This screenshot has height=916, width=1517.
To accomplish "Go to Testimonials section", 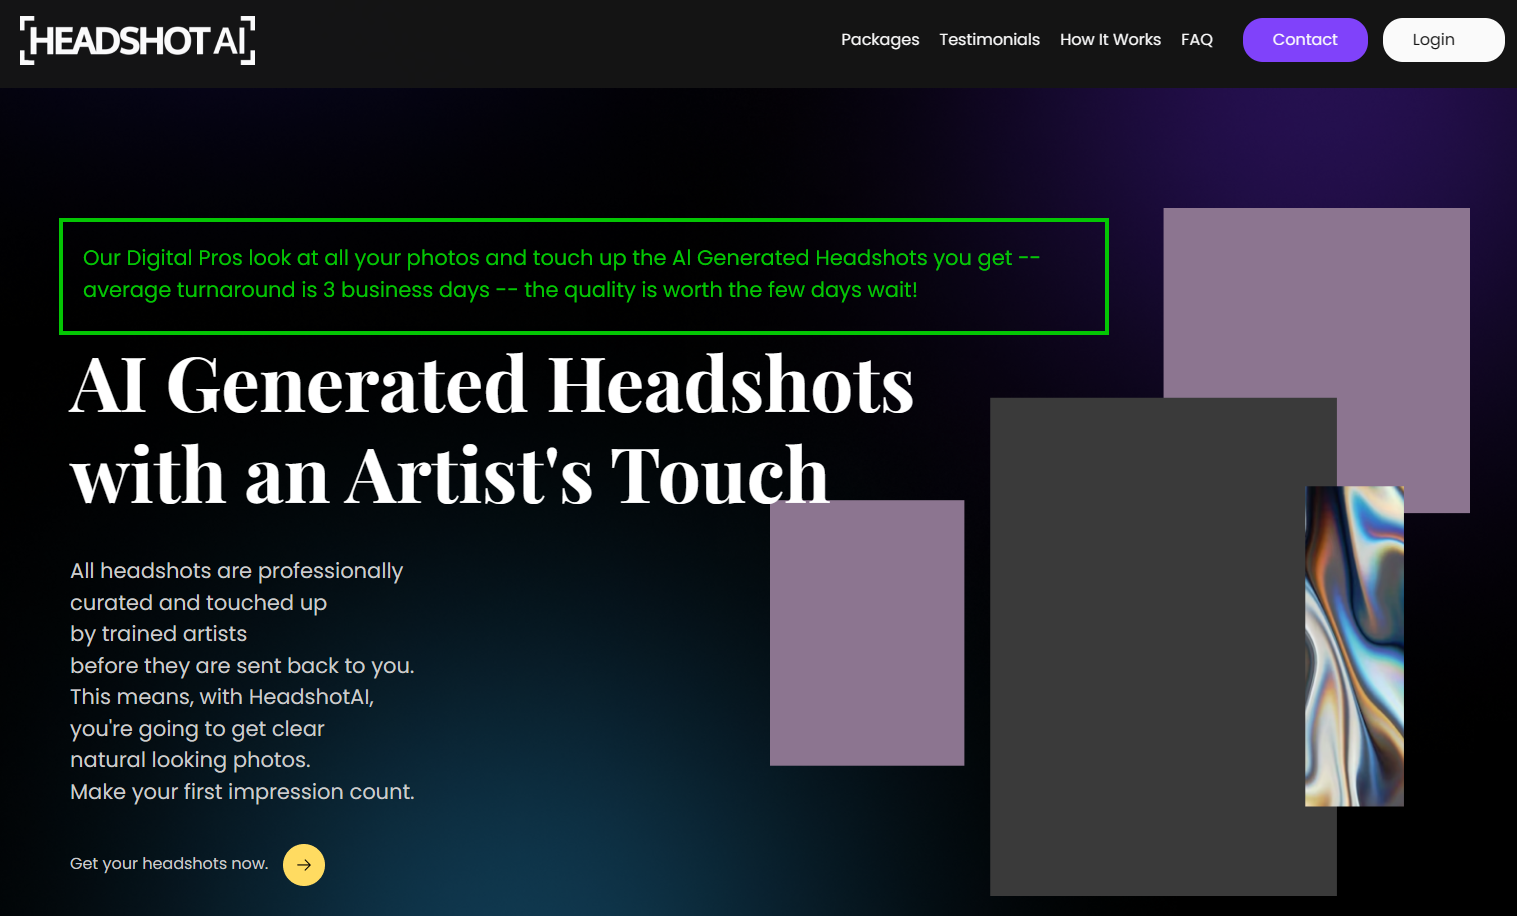I will pos(989,40).
